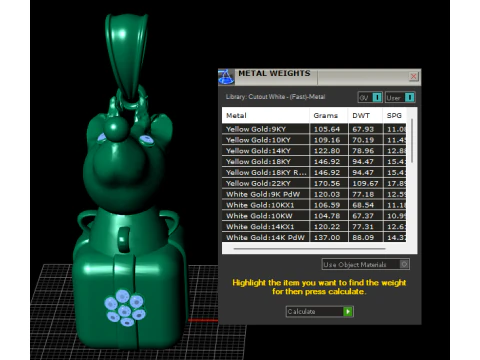The height and width of the screenshot is (360, 480).
Task: Click the horizontal scrollbar below metal table
Action: tap(309, 248)
